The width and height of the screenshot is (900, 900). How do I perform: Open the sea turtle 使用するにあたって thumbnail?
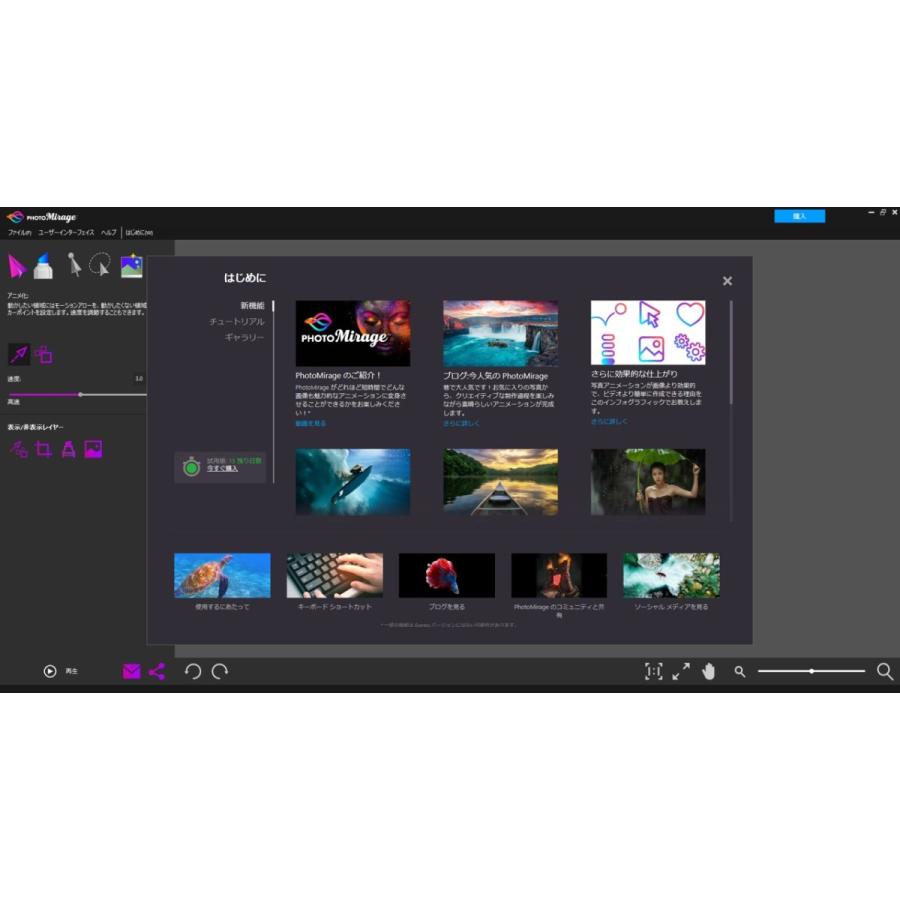click(x=222, y=576)
